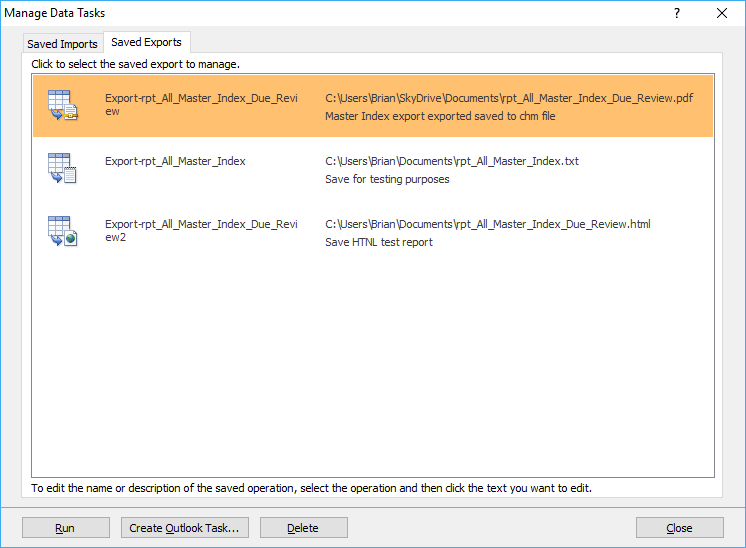
Task: Click the path ending in Due_Review.pdf
Action: [x=509, y=98]
